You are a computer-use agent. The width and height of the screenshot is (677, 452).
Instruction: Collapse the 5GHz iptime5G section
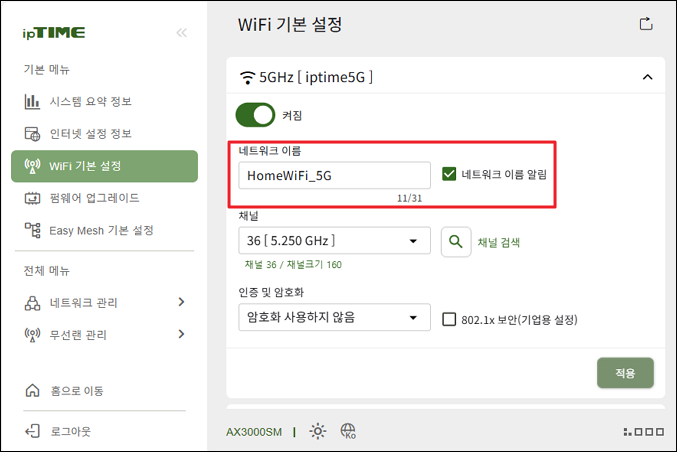point(648,77)
